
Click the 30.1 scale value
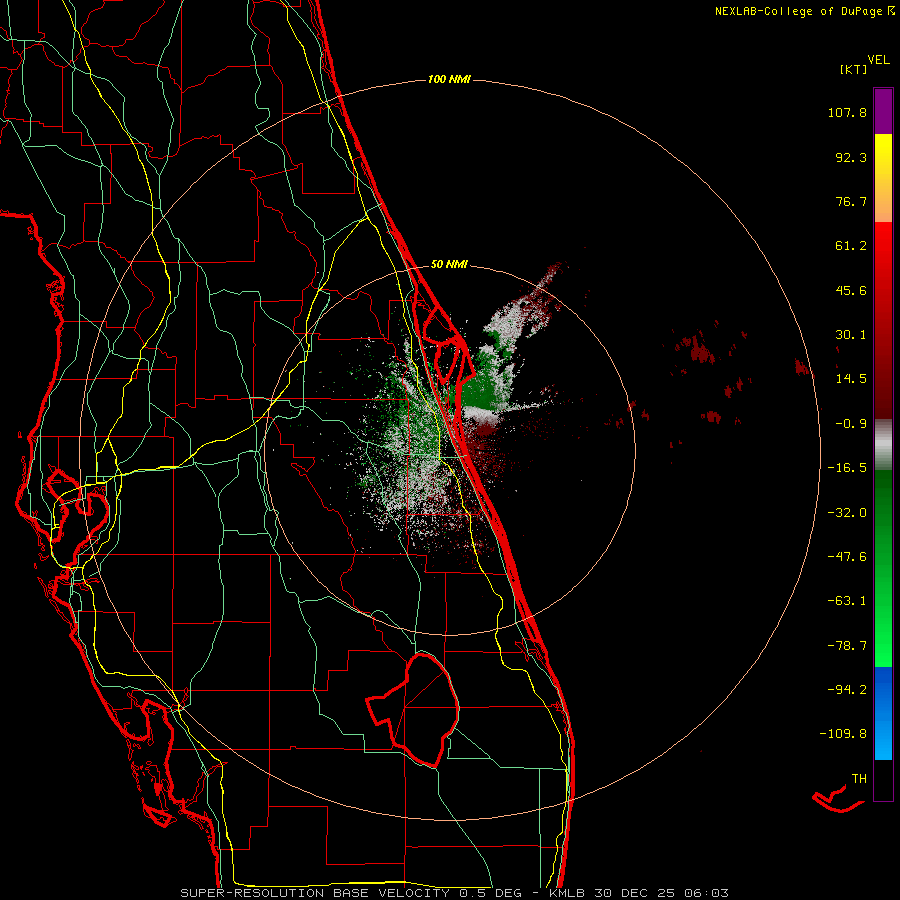point(851,335)
